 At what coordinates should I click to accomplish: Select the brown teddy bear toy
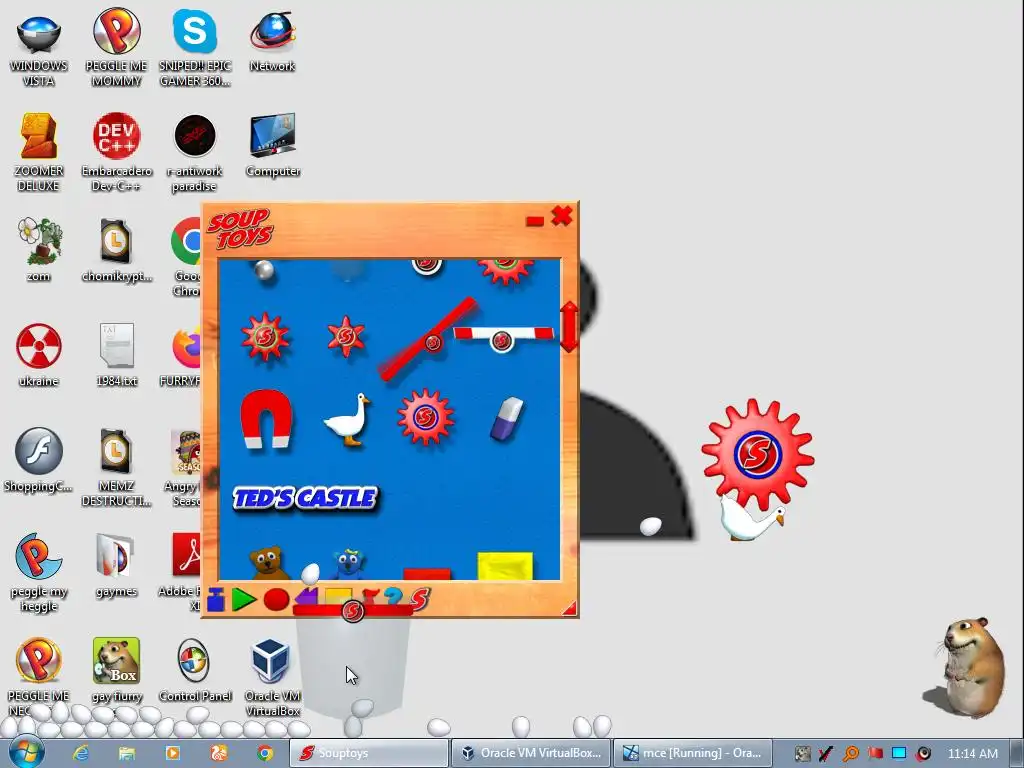tap(268, 563)
